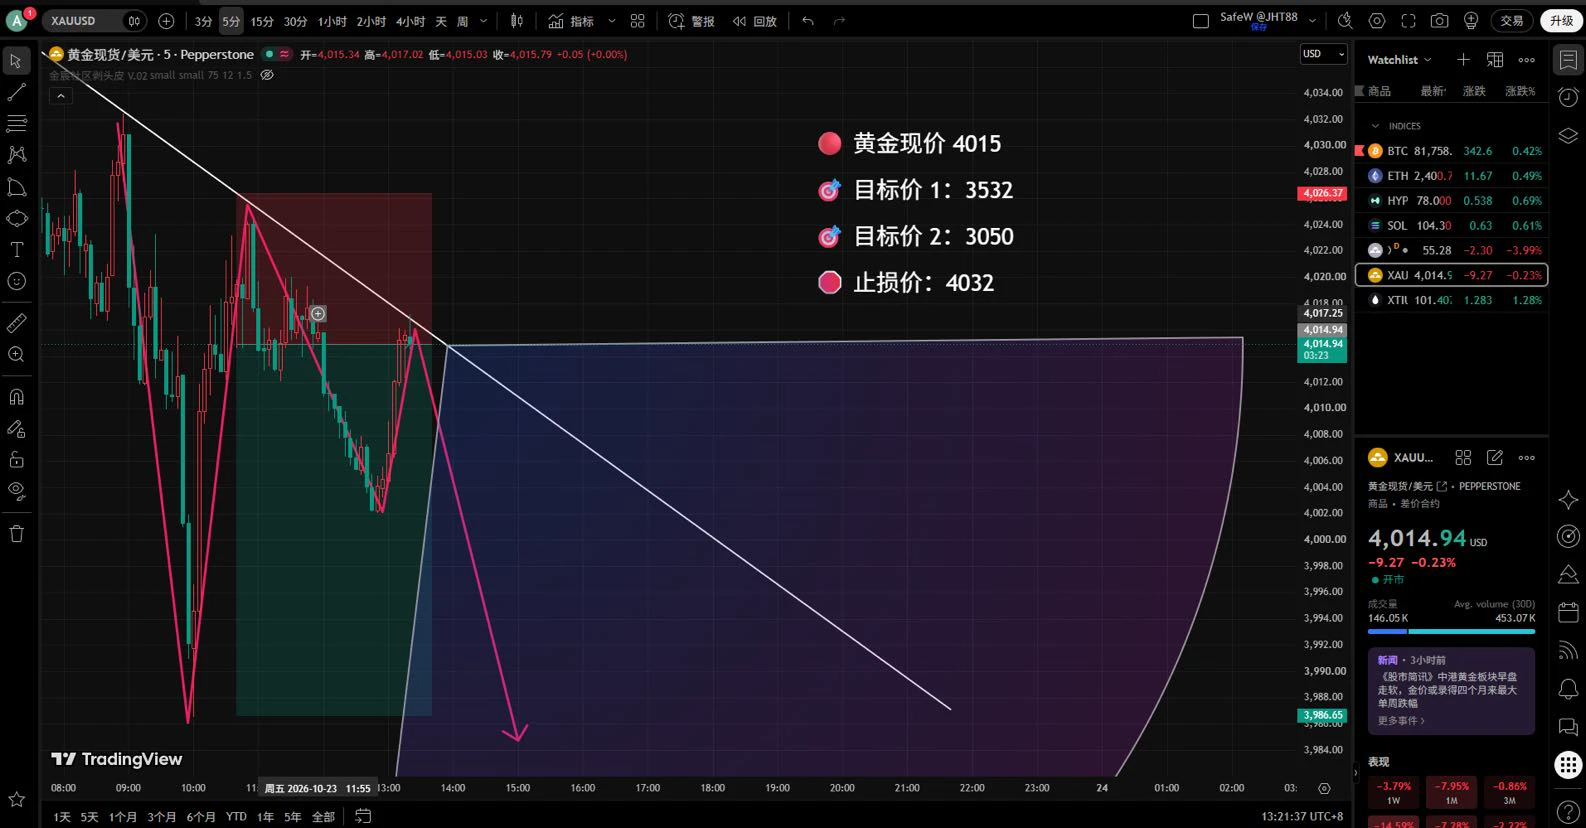This screenshot has height=828, width=1586.
Task: Select the 3个月 date range
Action: (162, 817)
